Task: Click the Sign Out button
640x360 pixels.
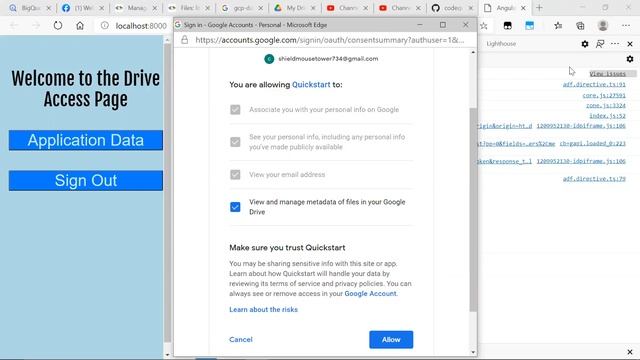Action: 86,180
